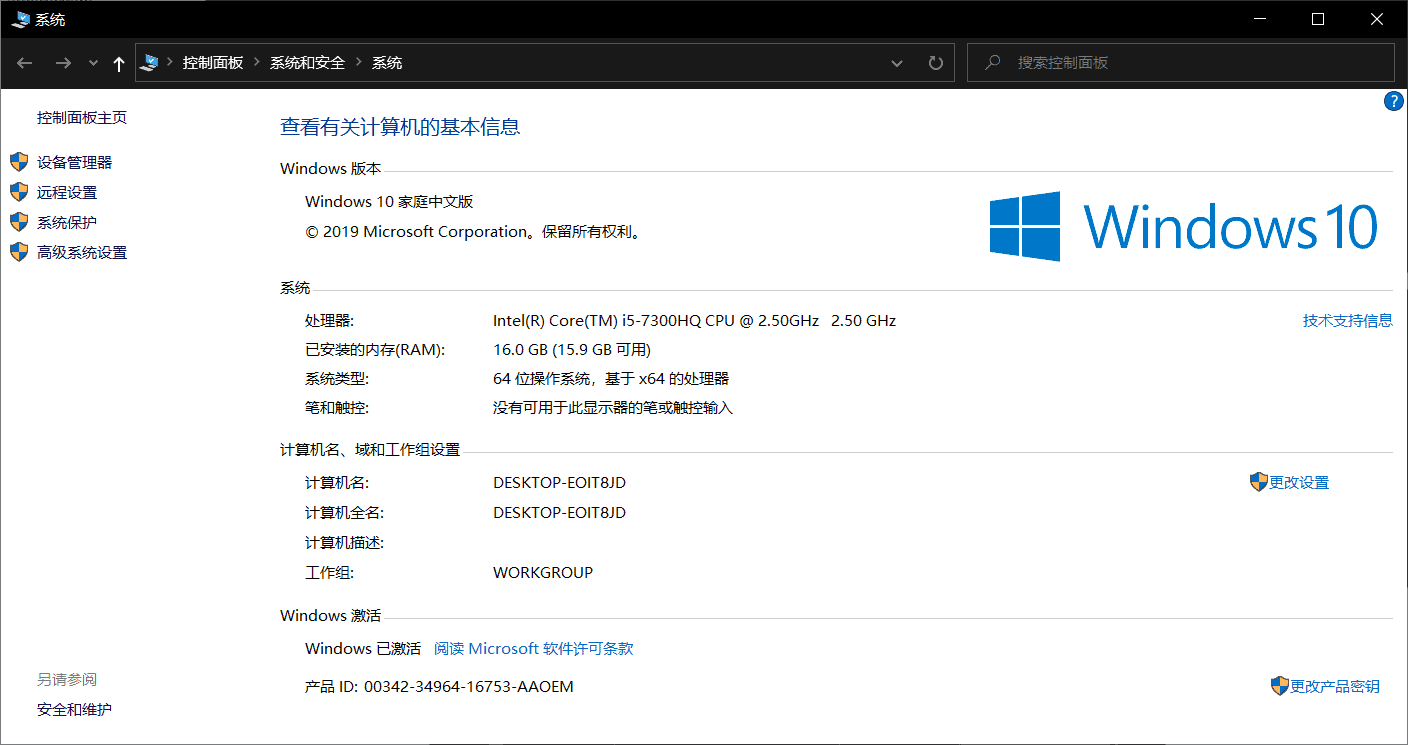Click 没有可用于此显示器的笔或触控输入 text
The width and height of the screenshot is (1408, 745).
613,408
